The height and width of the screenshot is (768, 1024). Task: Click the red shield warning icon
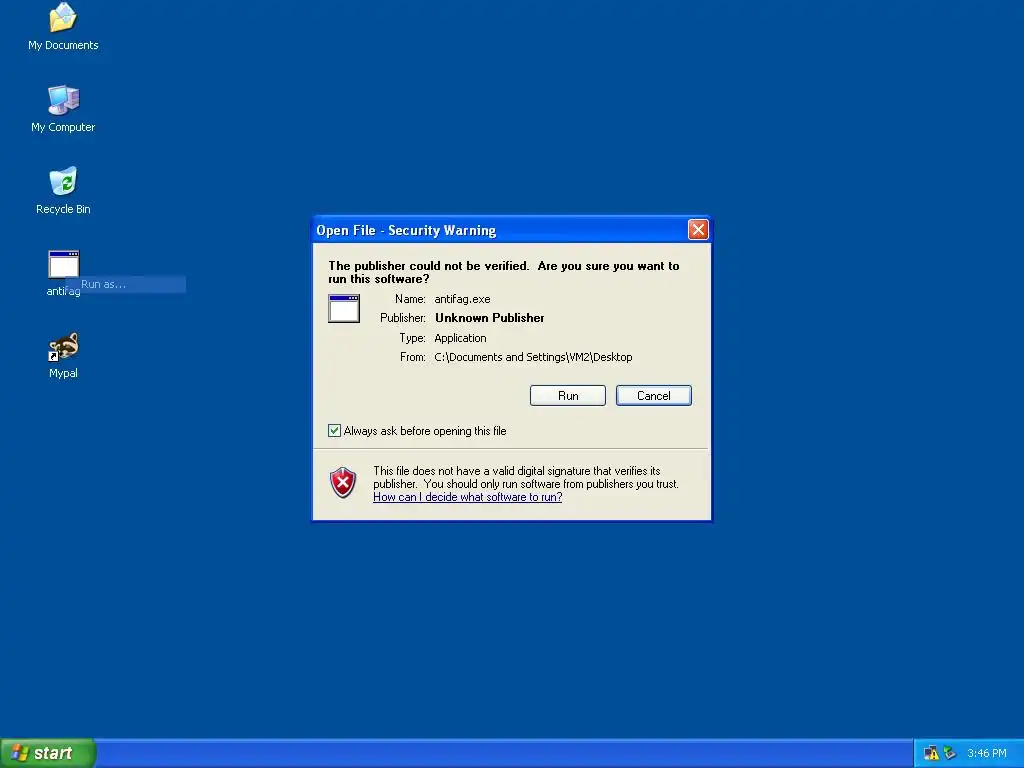click(x=343, y=483)
